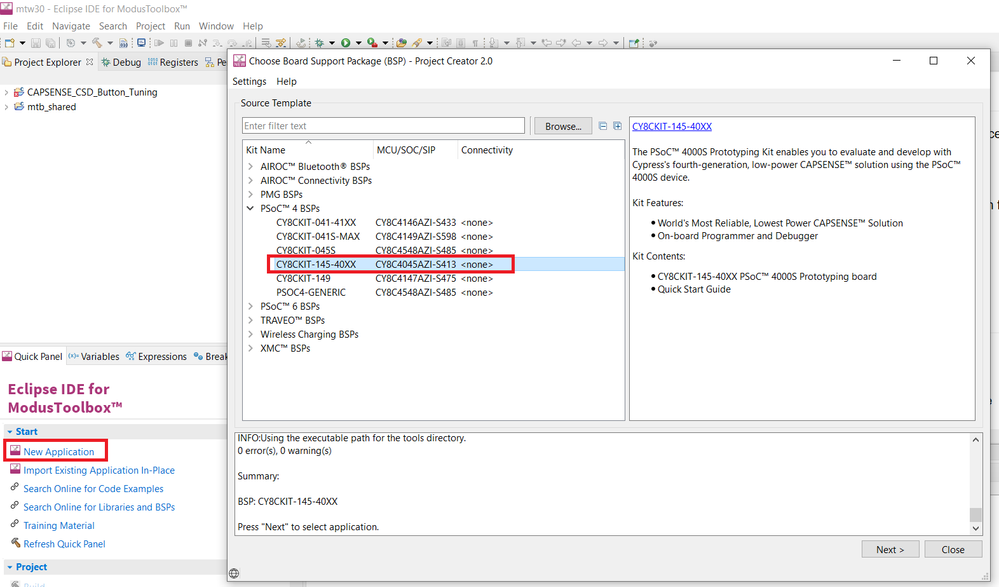Collapse the PSoC 4 BSPs tree node
Viewport: 999px width, 587px height.
pyautogui.click(x=250, y=208)
